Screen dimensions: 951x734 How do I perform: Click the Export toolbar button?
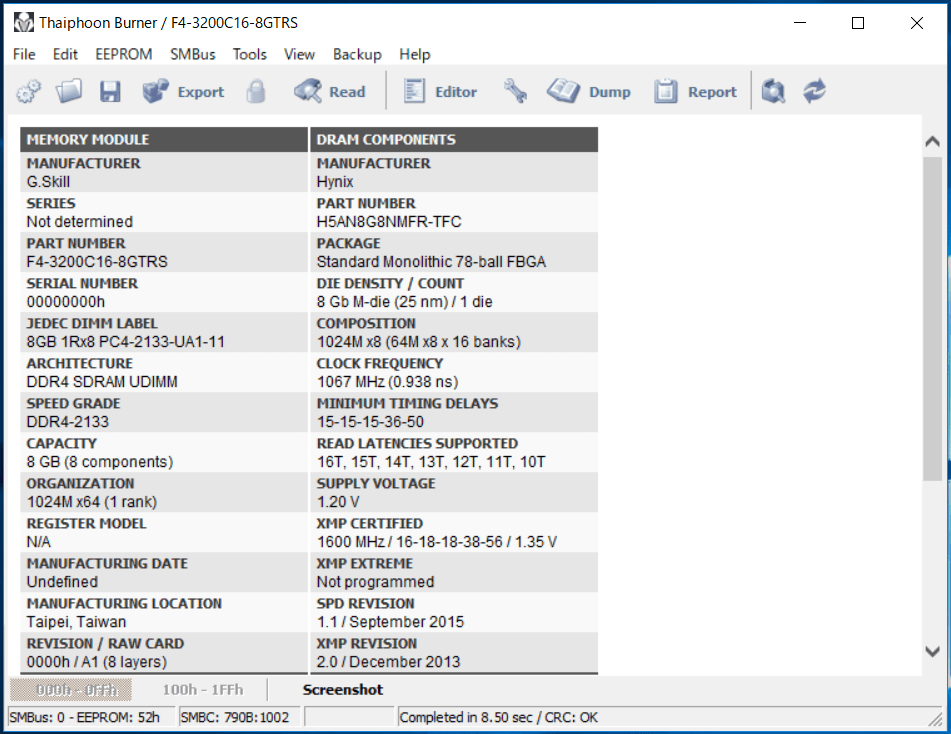183,92
